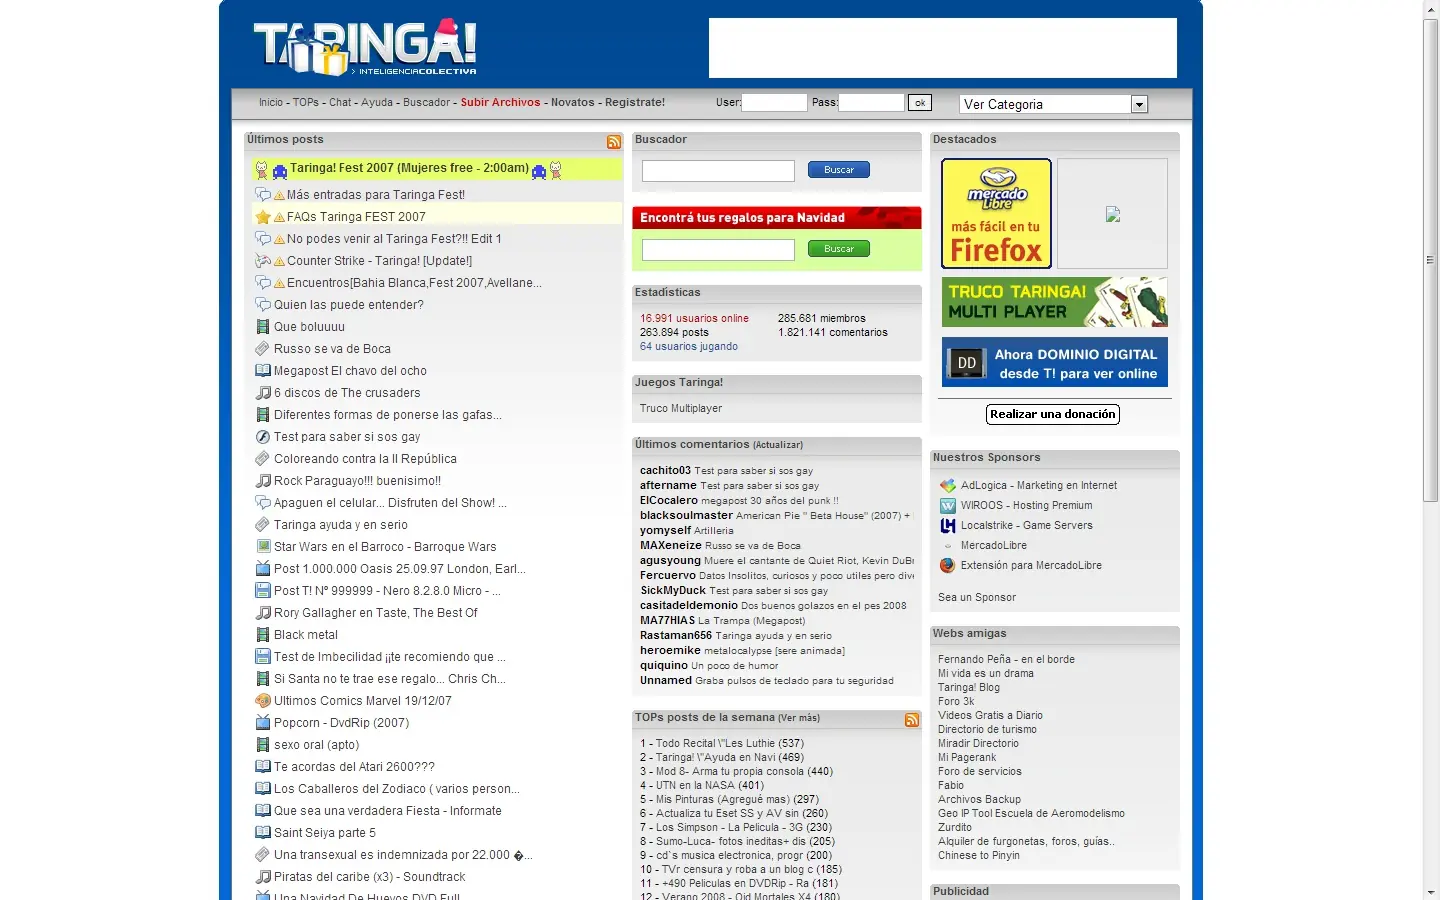
Task: Open 'Truco Multiplayer' game link
Action: [x=681, y=409]
